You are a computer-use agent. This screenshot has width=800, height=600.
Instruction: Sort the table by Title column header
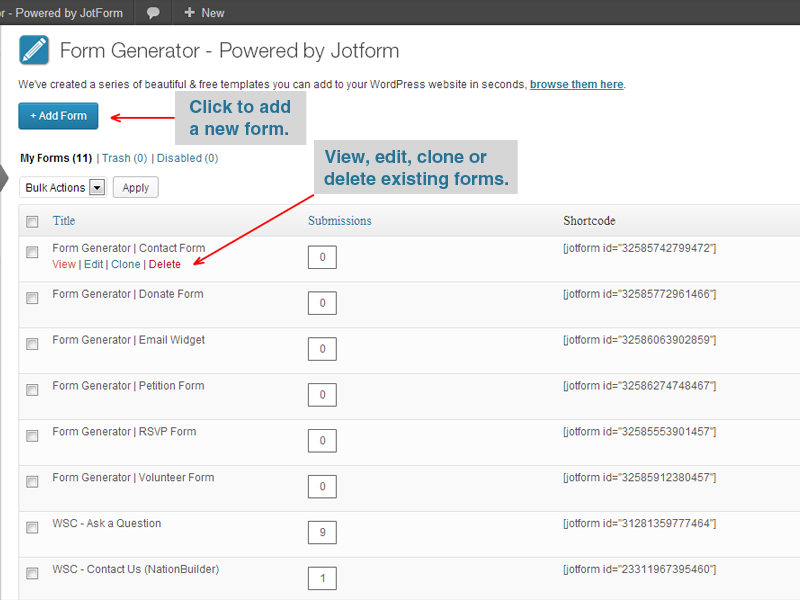pyautogui.click(x=64, y=221)
